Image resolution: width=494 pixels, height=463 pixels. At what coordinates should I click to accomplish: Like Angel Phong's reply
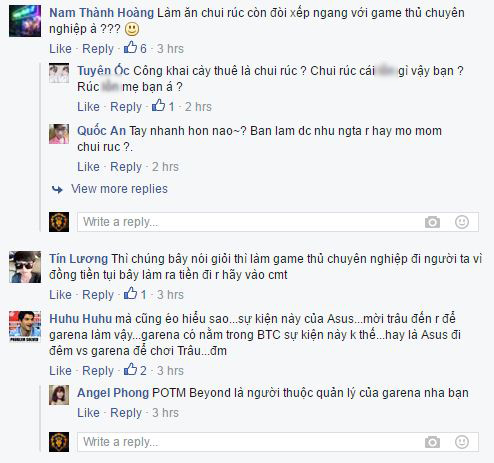click(x=88, y=413)
